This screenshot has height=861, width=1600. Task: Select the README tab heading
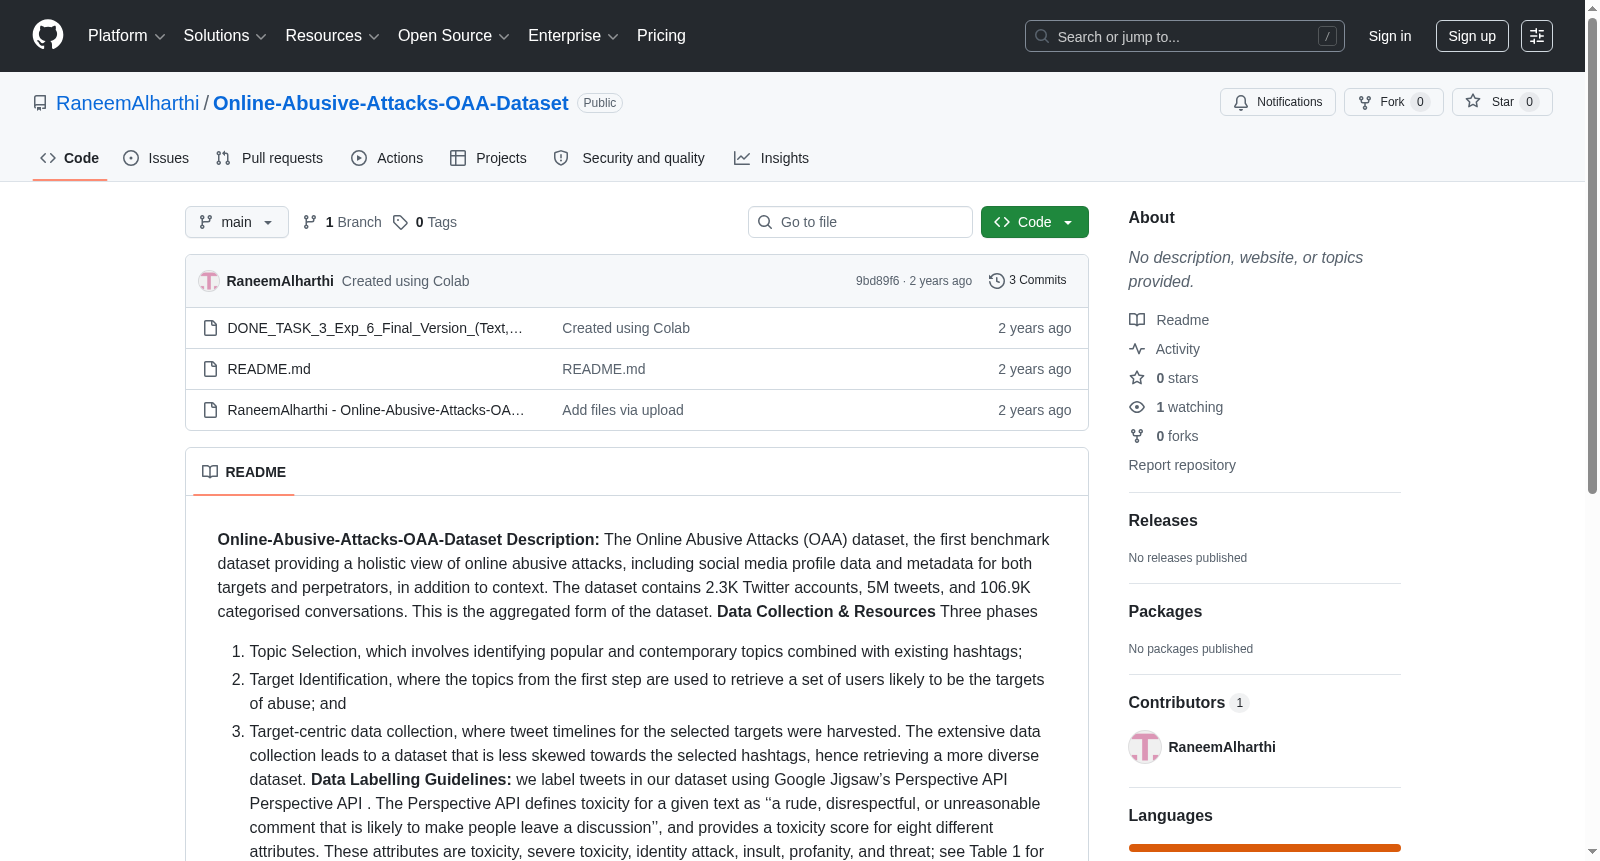pos(244,472)
